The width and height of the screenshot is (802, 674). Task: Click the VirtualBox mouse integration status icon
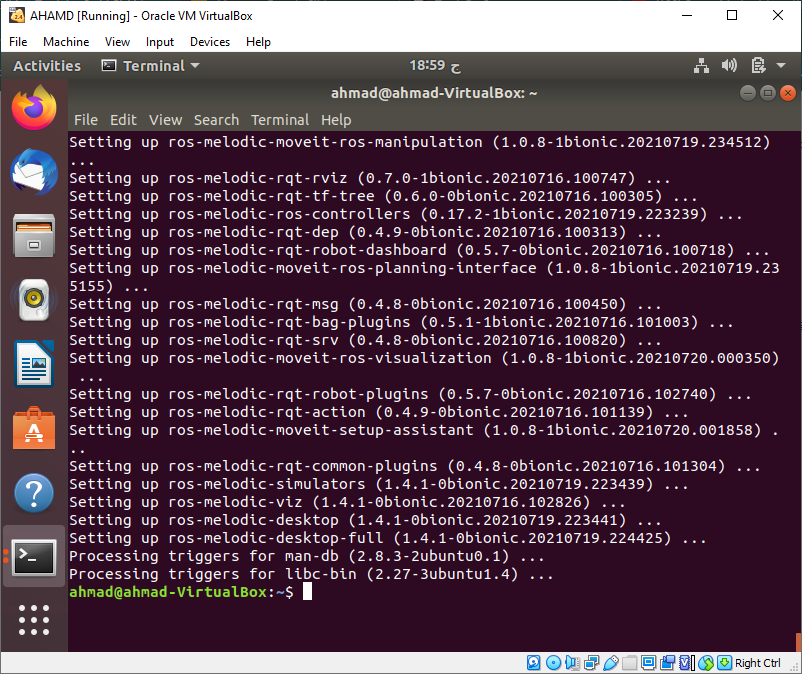[x=706, y=663]
